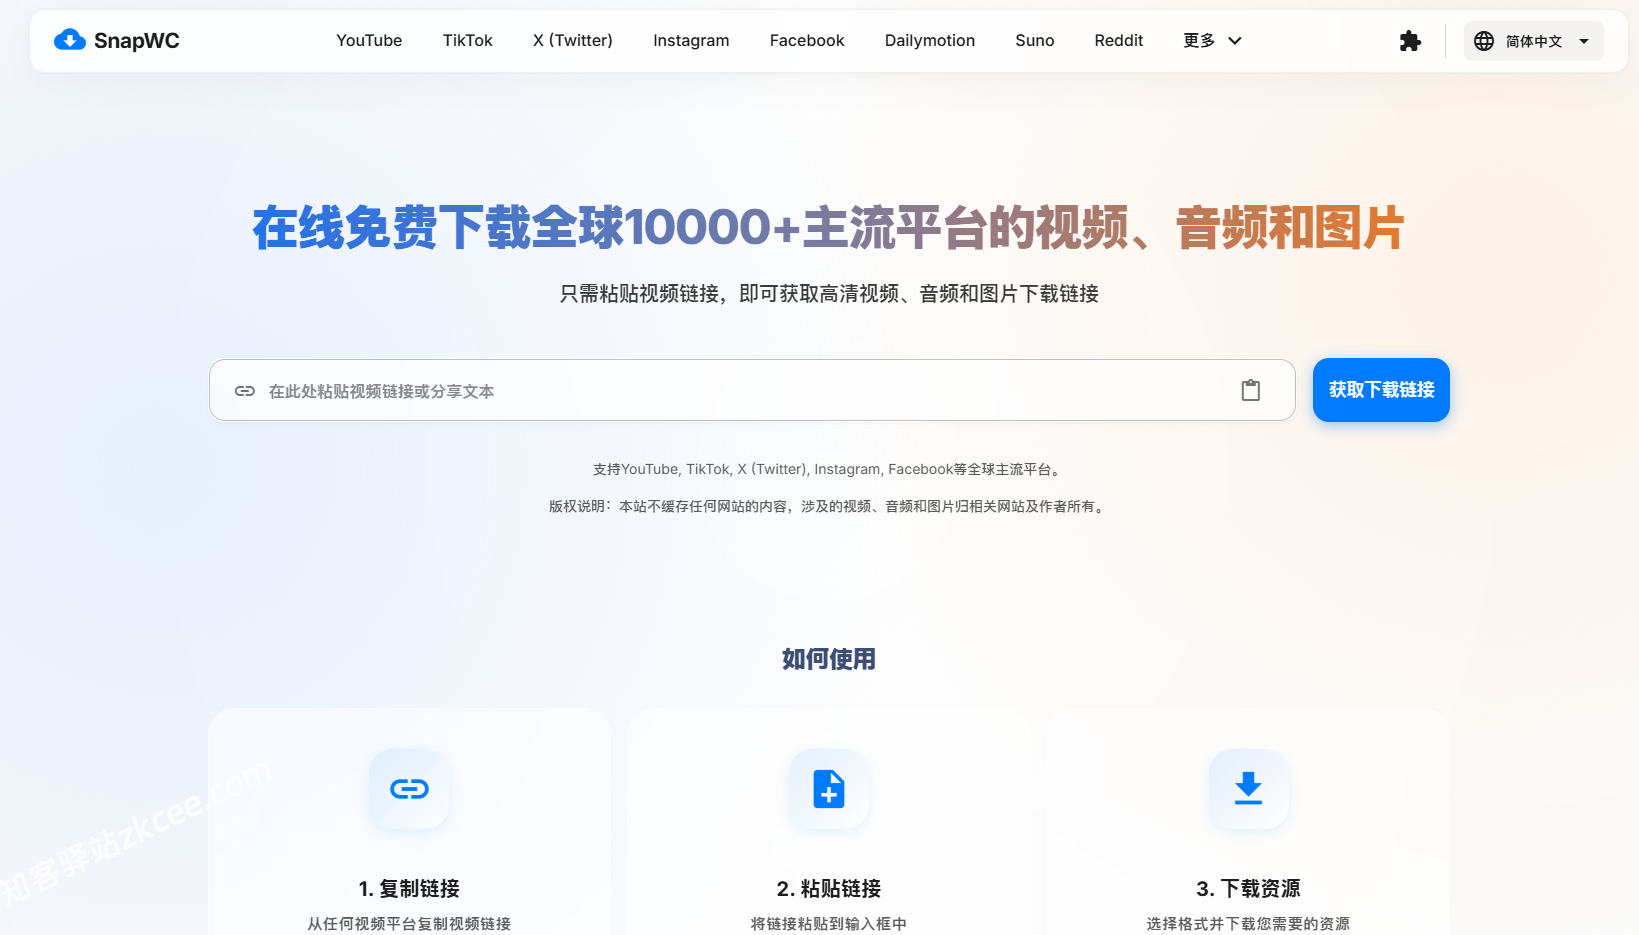The width and height of the screenshot is (1639, 935).
Task: Click the download icon above step 3 下载资源
Action: pyautogui.click(x=1248, y=790)
